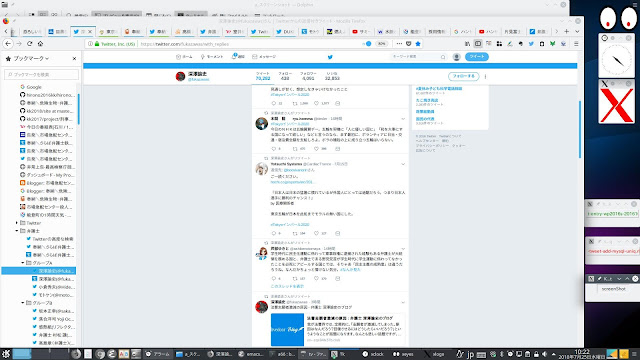Expand the Twitter bookmark folder

coord(17,223)
